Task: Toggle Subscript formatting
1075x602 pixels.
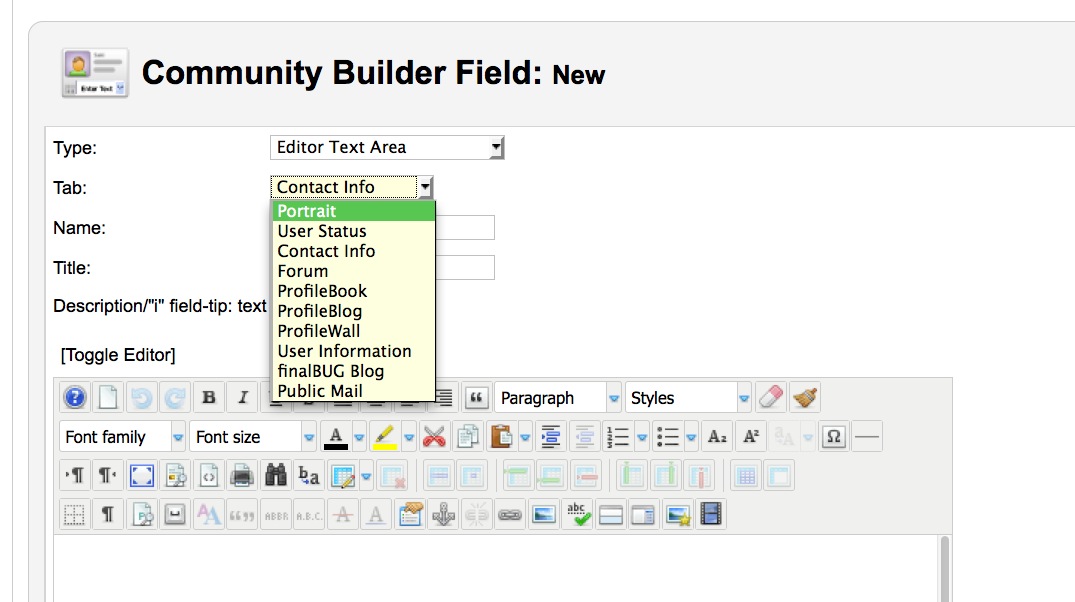Action: 717,437
